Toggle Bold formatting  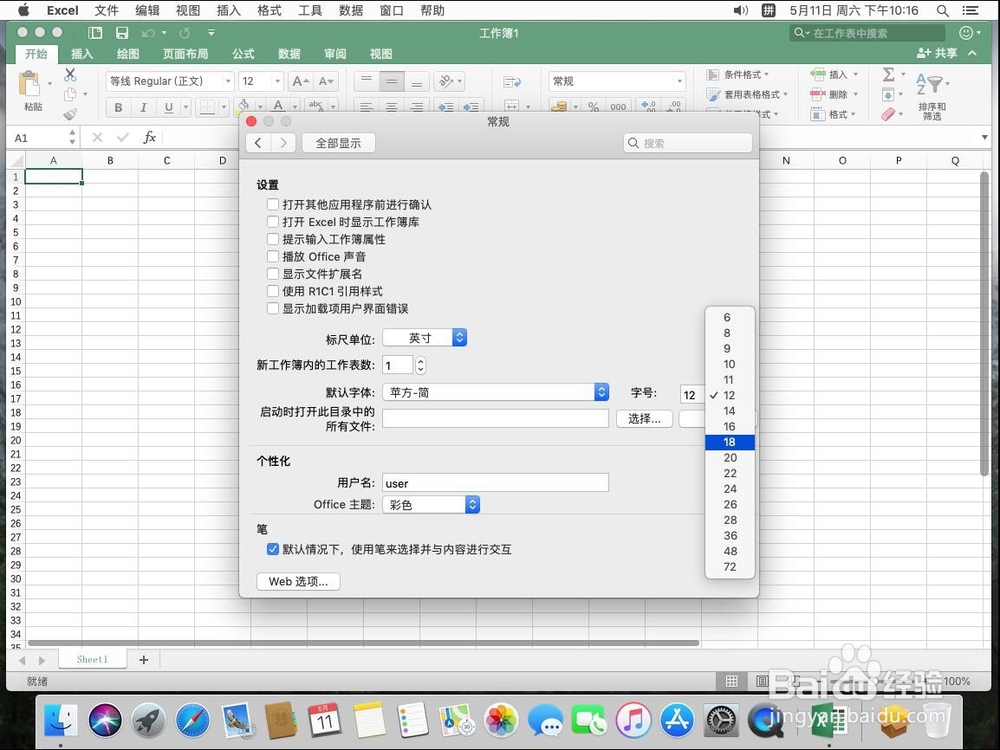(118, 107)
